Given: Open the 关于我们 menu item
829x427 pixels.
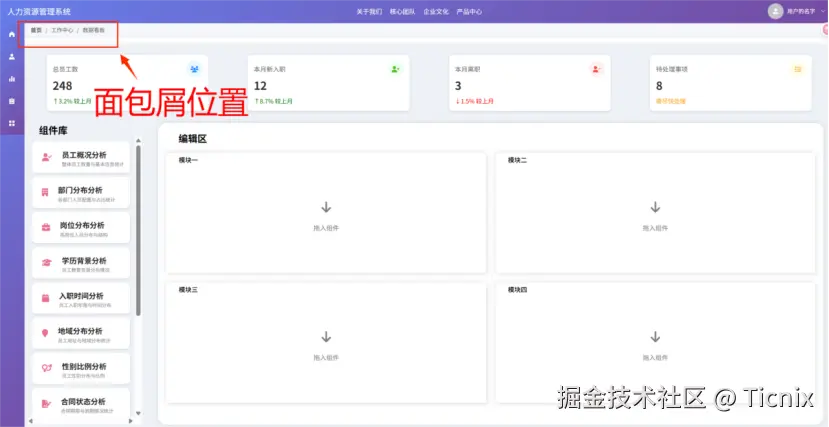Looking at the screenshot, I should tap(369, 12).
